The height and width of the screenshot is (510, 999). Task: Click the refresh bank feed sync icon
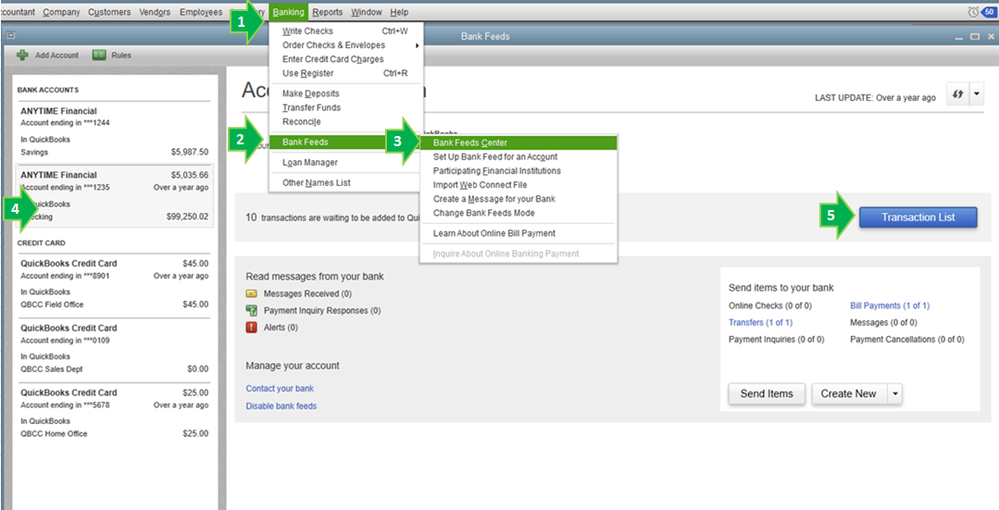click(x=957, y=94)
